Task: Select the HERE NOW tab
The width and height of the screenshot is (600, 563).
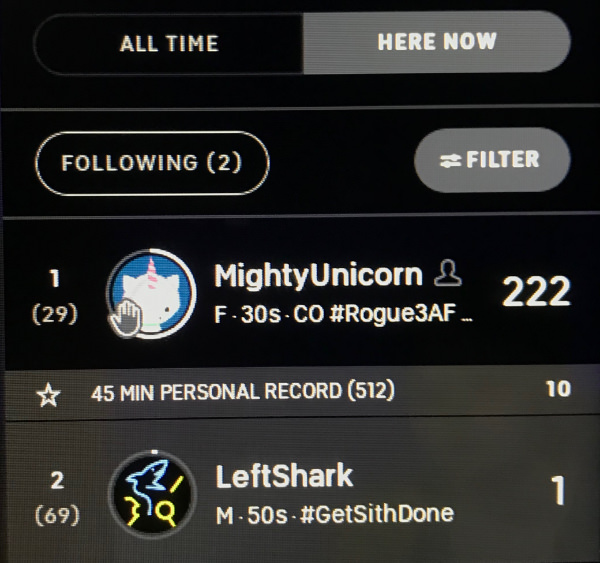Action: [x=437, y=42]
